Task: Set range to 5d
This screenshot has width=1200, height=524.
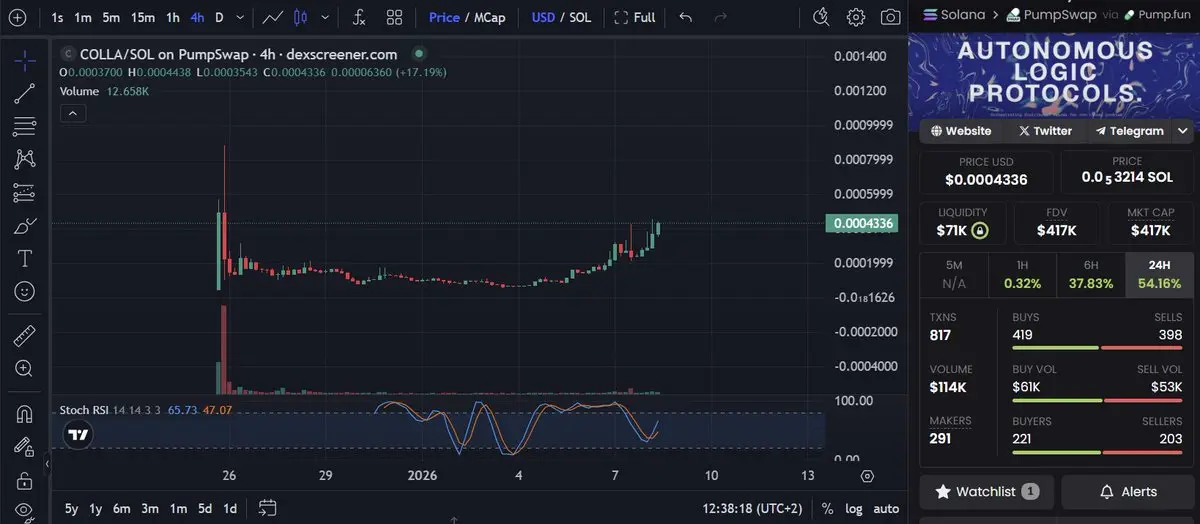Action: pyautogui.click(x=204, y=508)
